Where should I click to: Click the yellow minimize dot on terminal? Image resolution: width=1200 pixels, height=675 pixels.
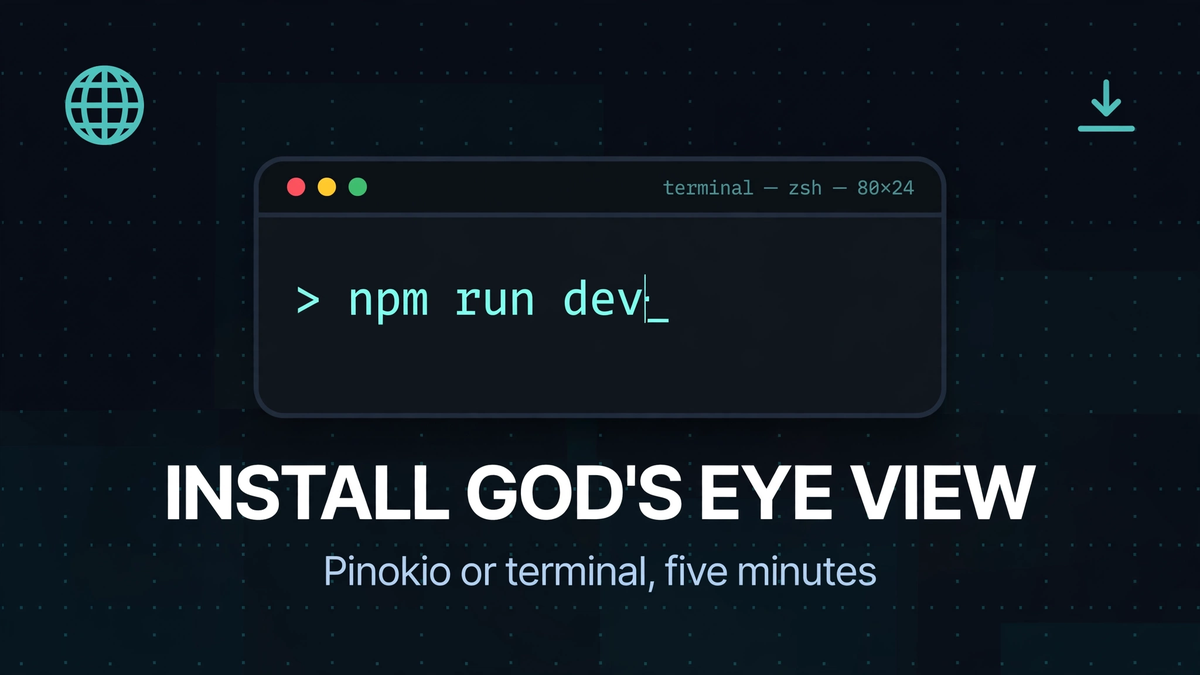point(326,187)
